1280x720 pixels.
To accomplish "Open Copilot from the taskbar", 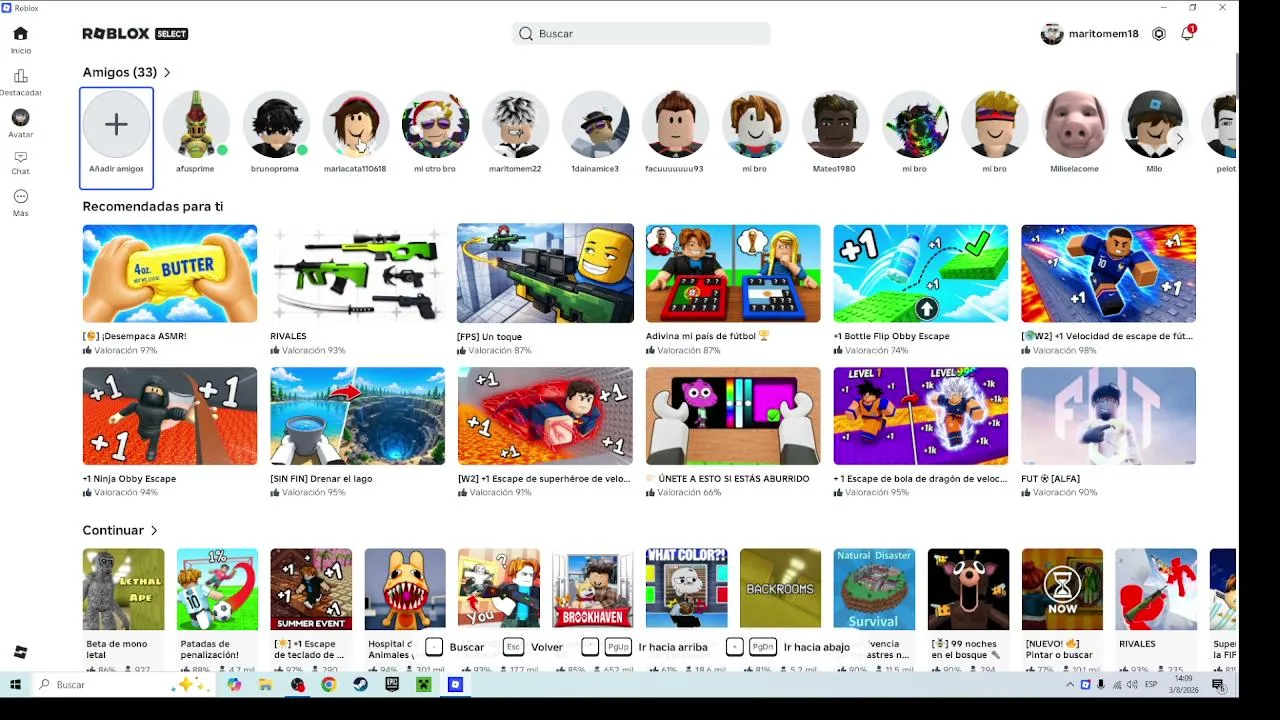I will 234,685.
